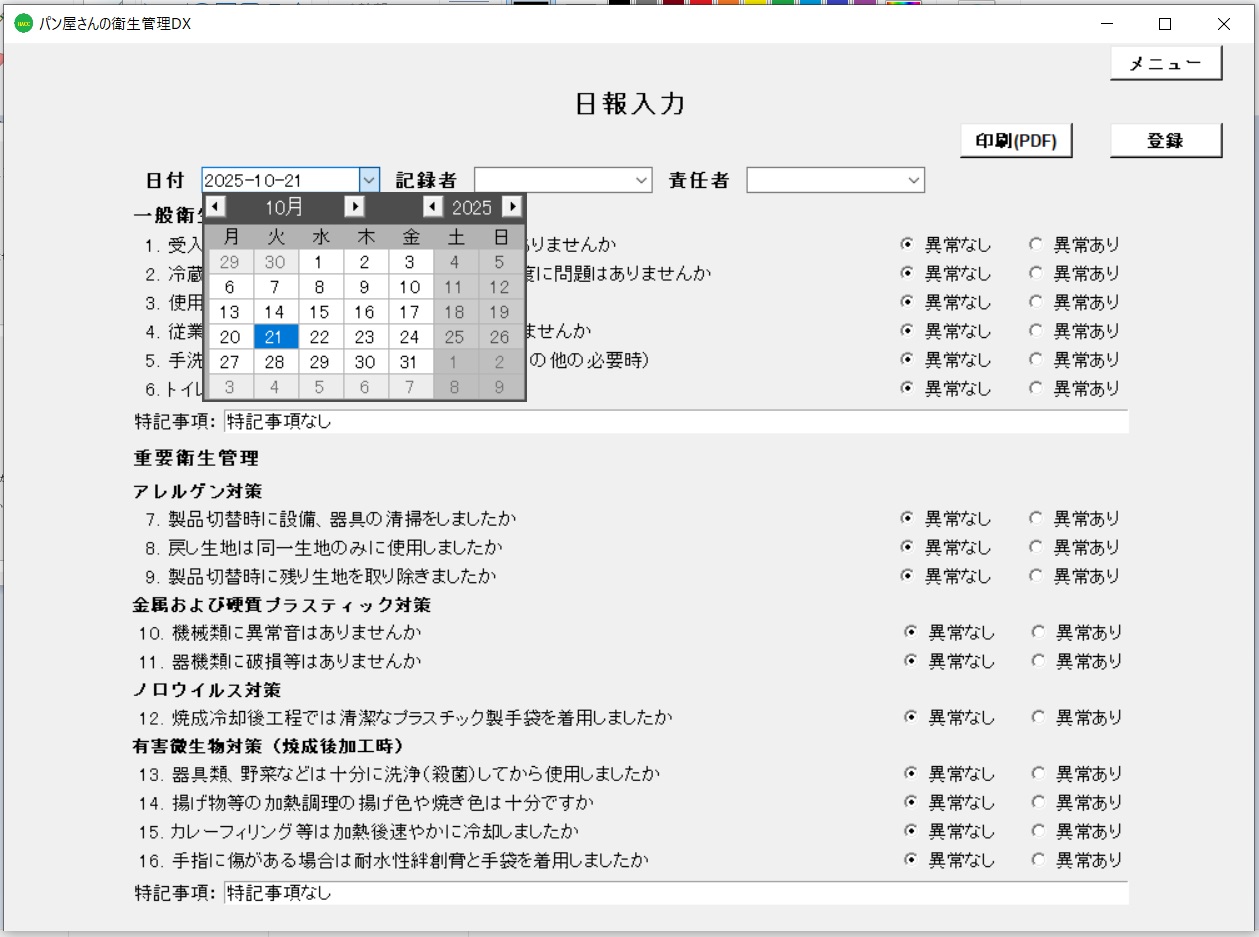Click the bottom 特記事項 text field
The image size is (1259, 937).
(x=676, y=893)
